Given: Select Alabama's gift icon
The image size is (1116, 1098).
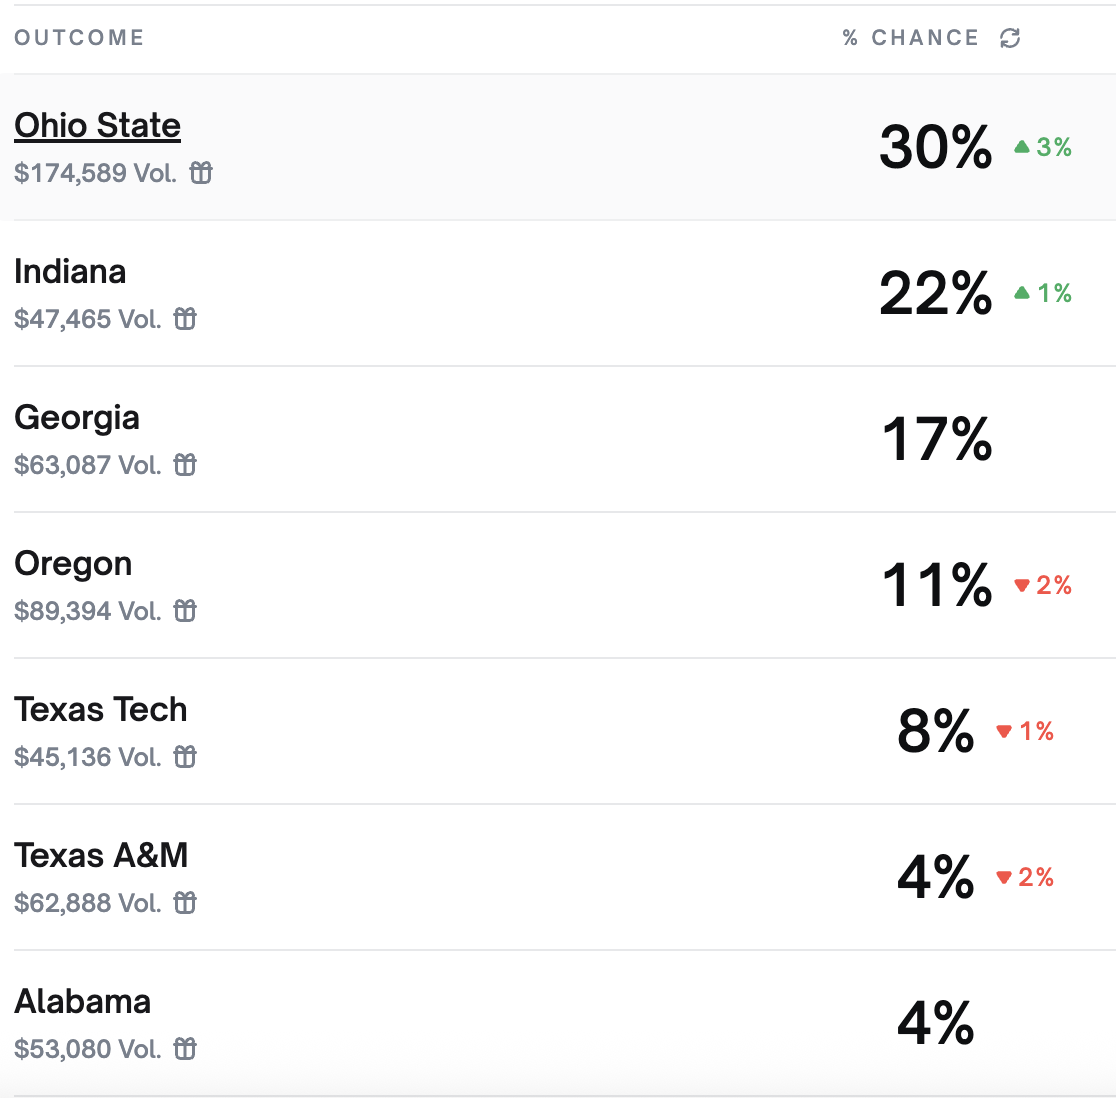Looking at the screenshot, I should point(185,1048).
